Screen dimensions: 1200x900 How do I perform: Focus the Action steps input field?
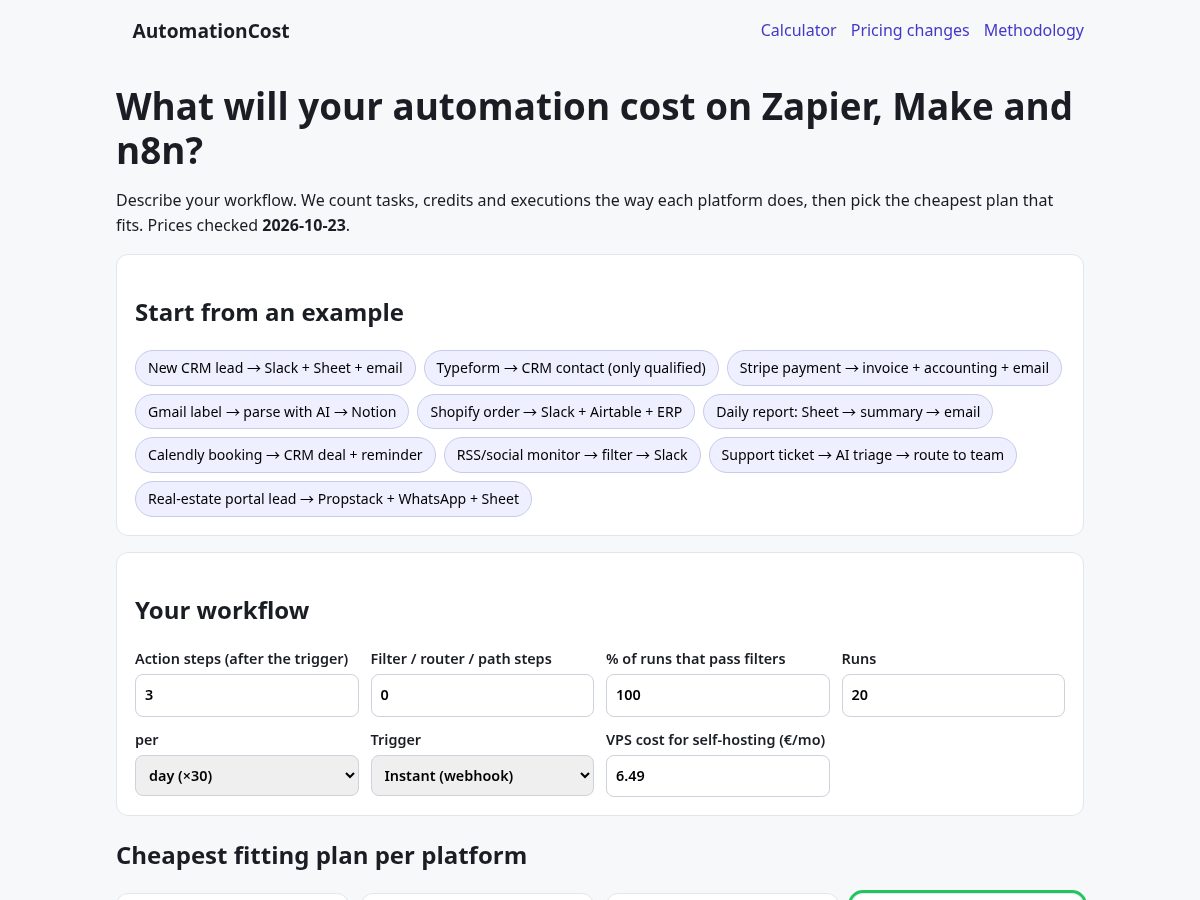247,695
